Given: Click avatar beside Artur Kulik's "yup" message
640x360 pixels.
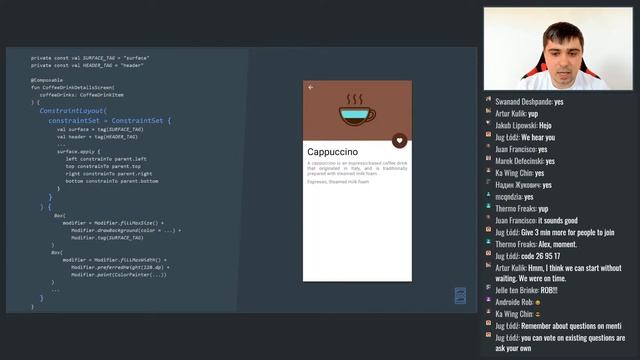Looking at the screenshot, I should 488,111.
